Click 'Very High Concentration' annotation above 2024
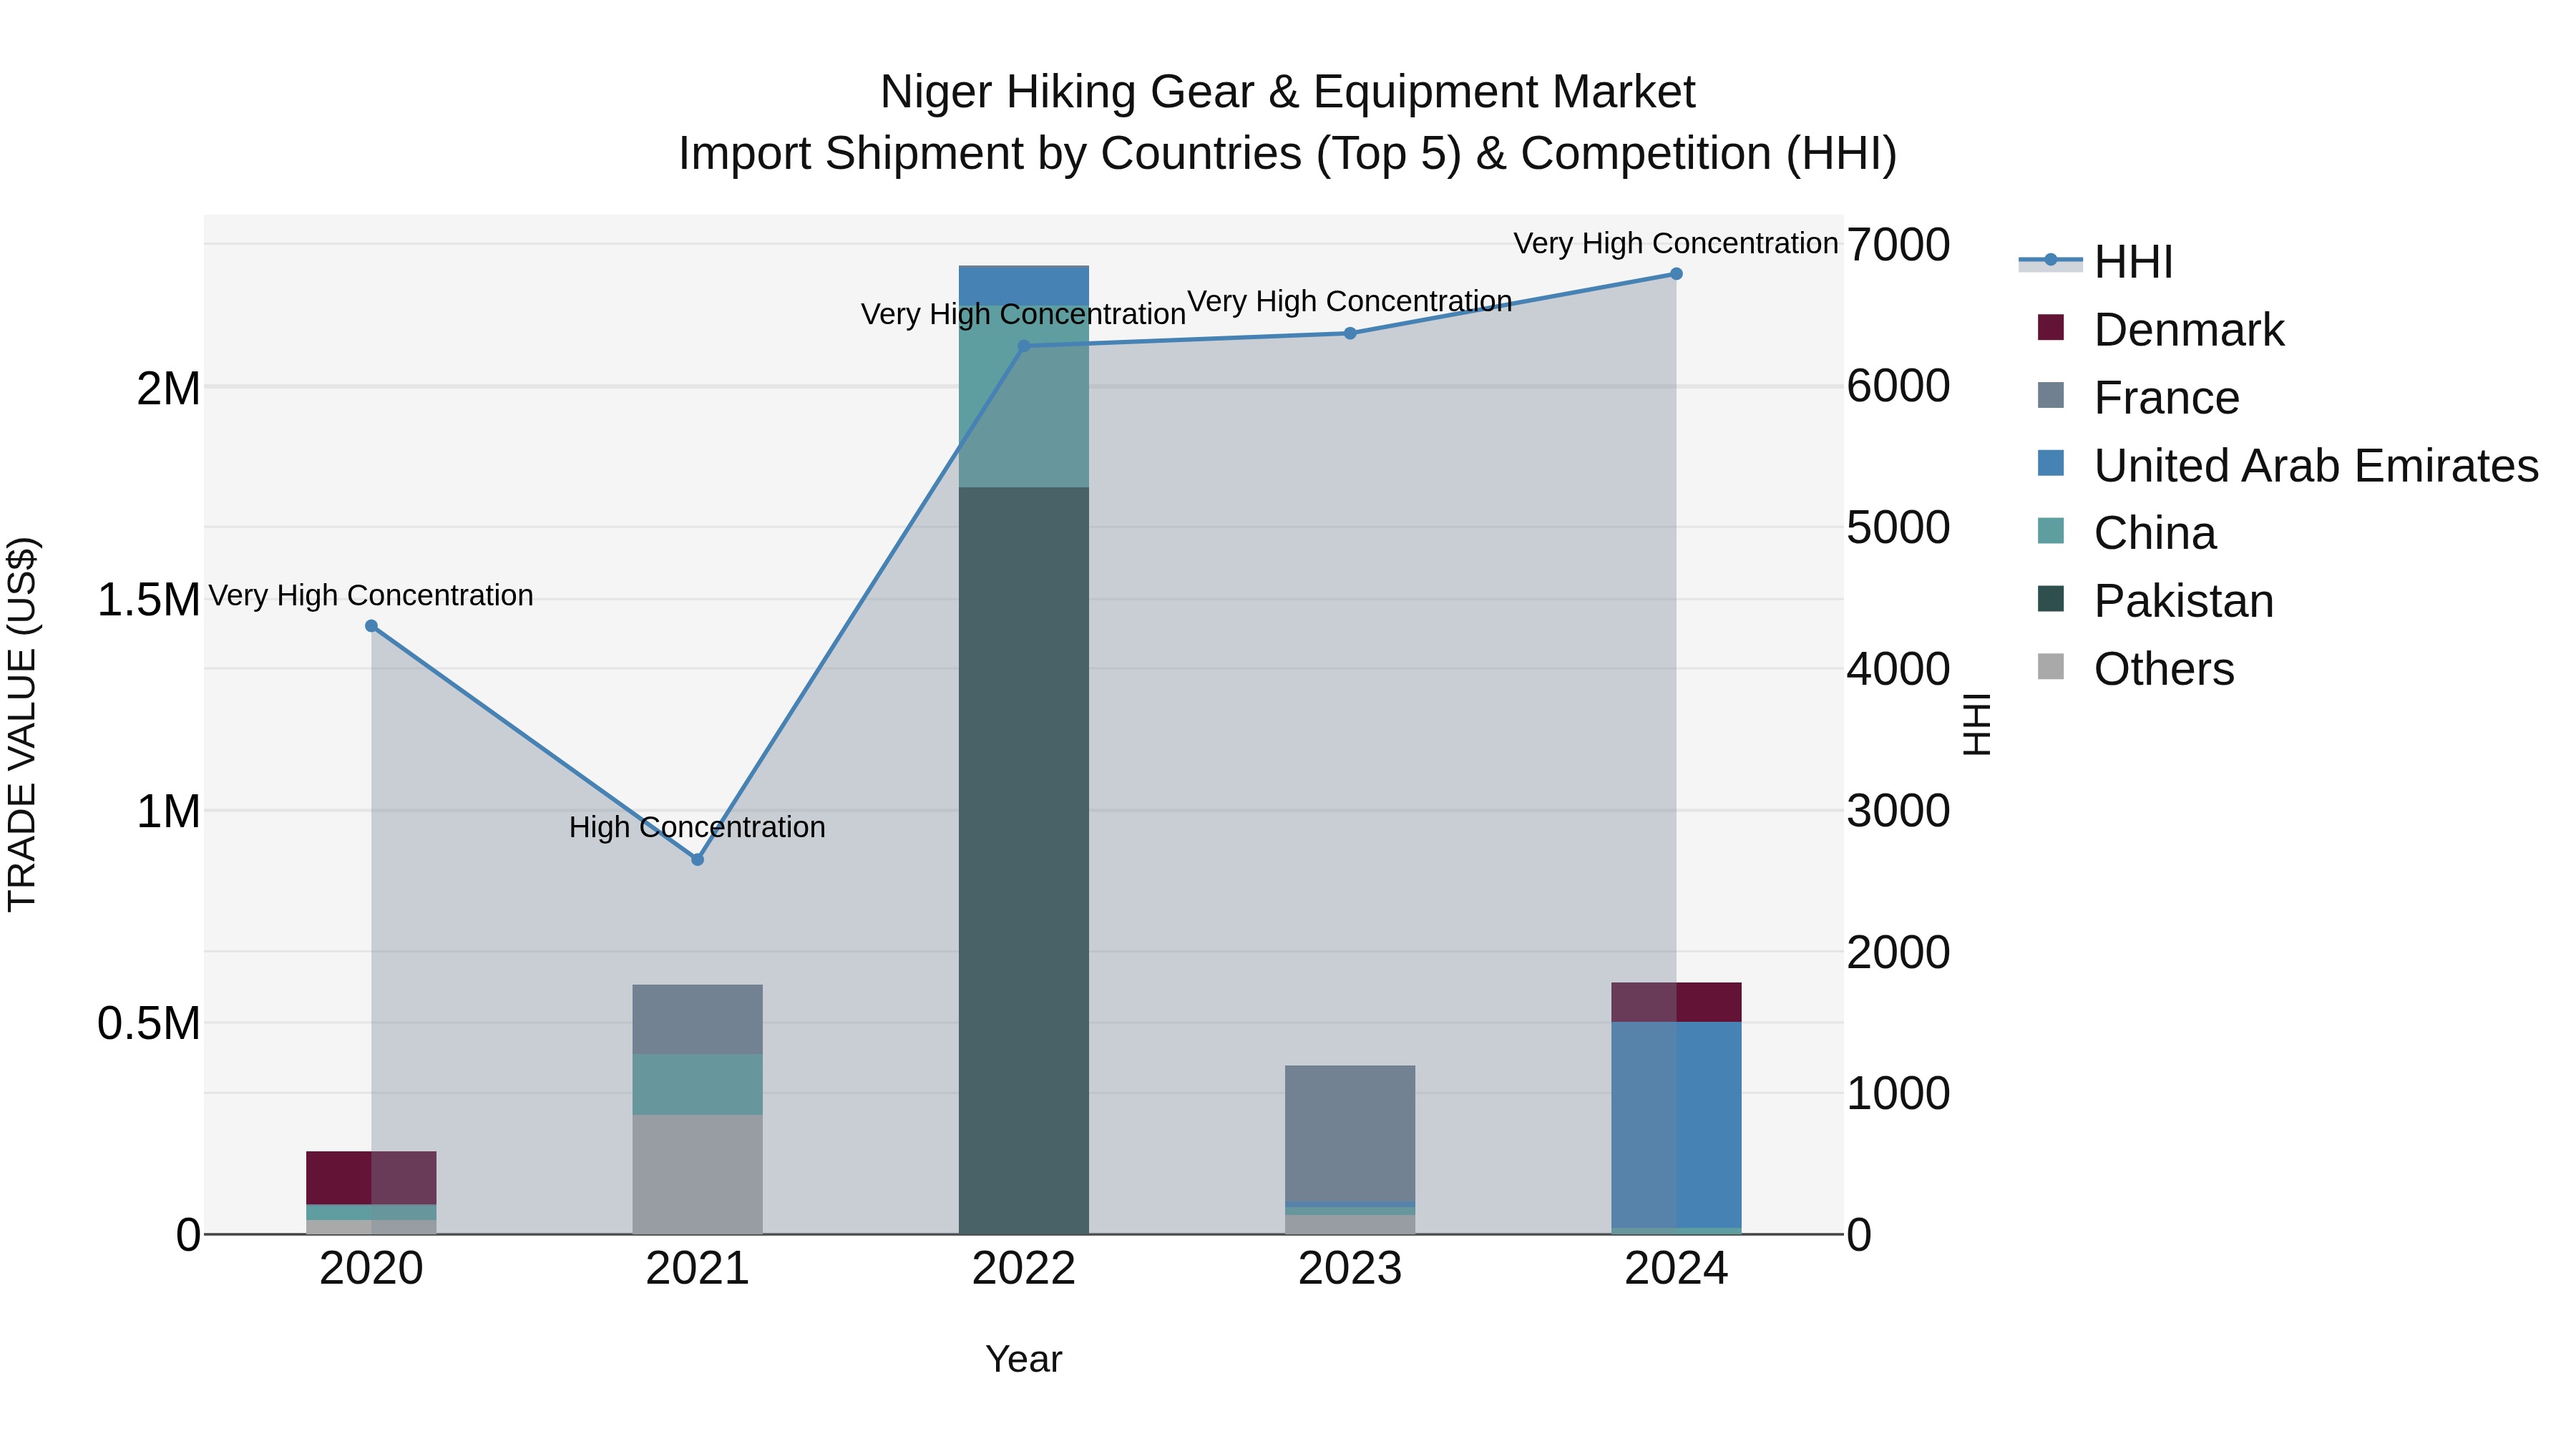This screenshot has width=2576, height=1449. point(1676,243)
